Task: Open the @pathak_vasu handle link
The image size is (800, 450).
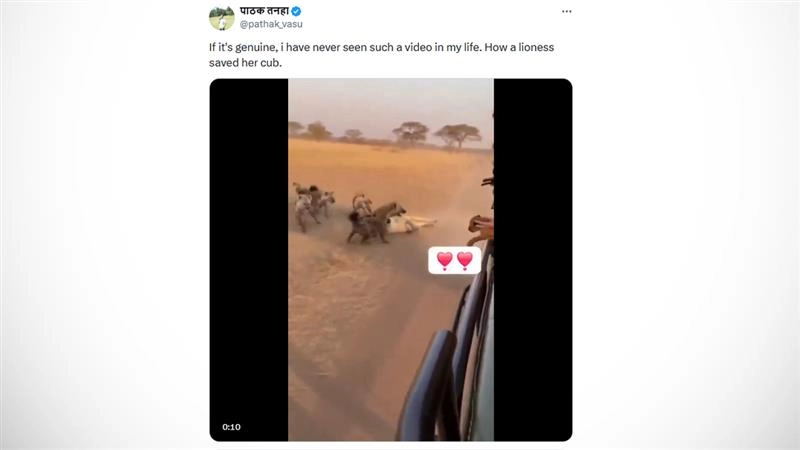Action: (271, 24)
